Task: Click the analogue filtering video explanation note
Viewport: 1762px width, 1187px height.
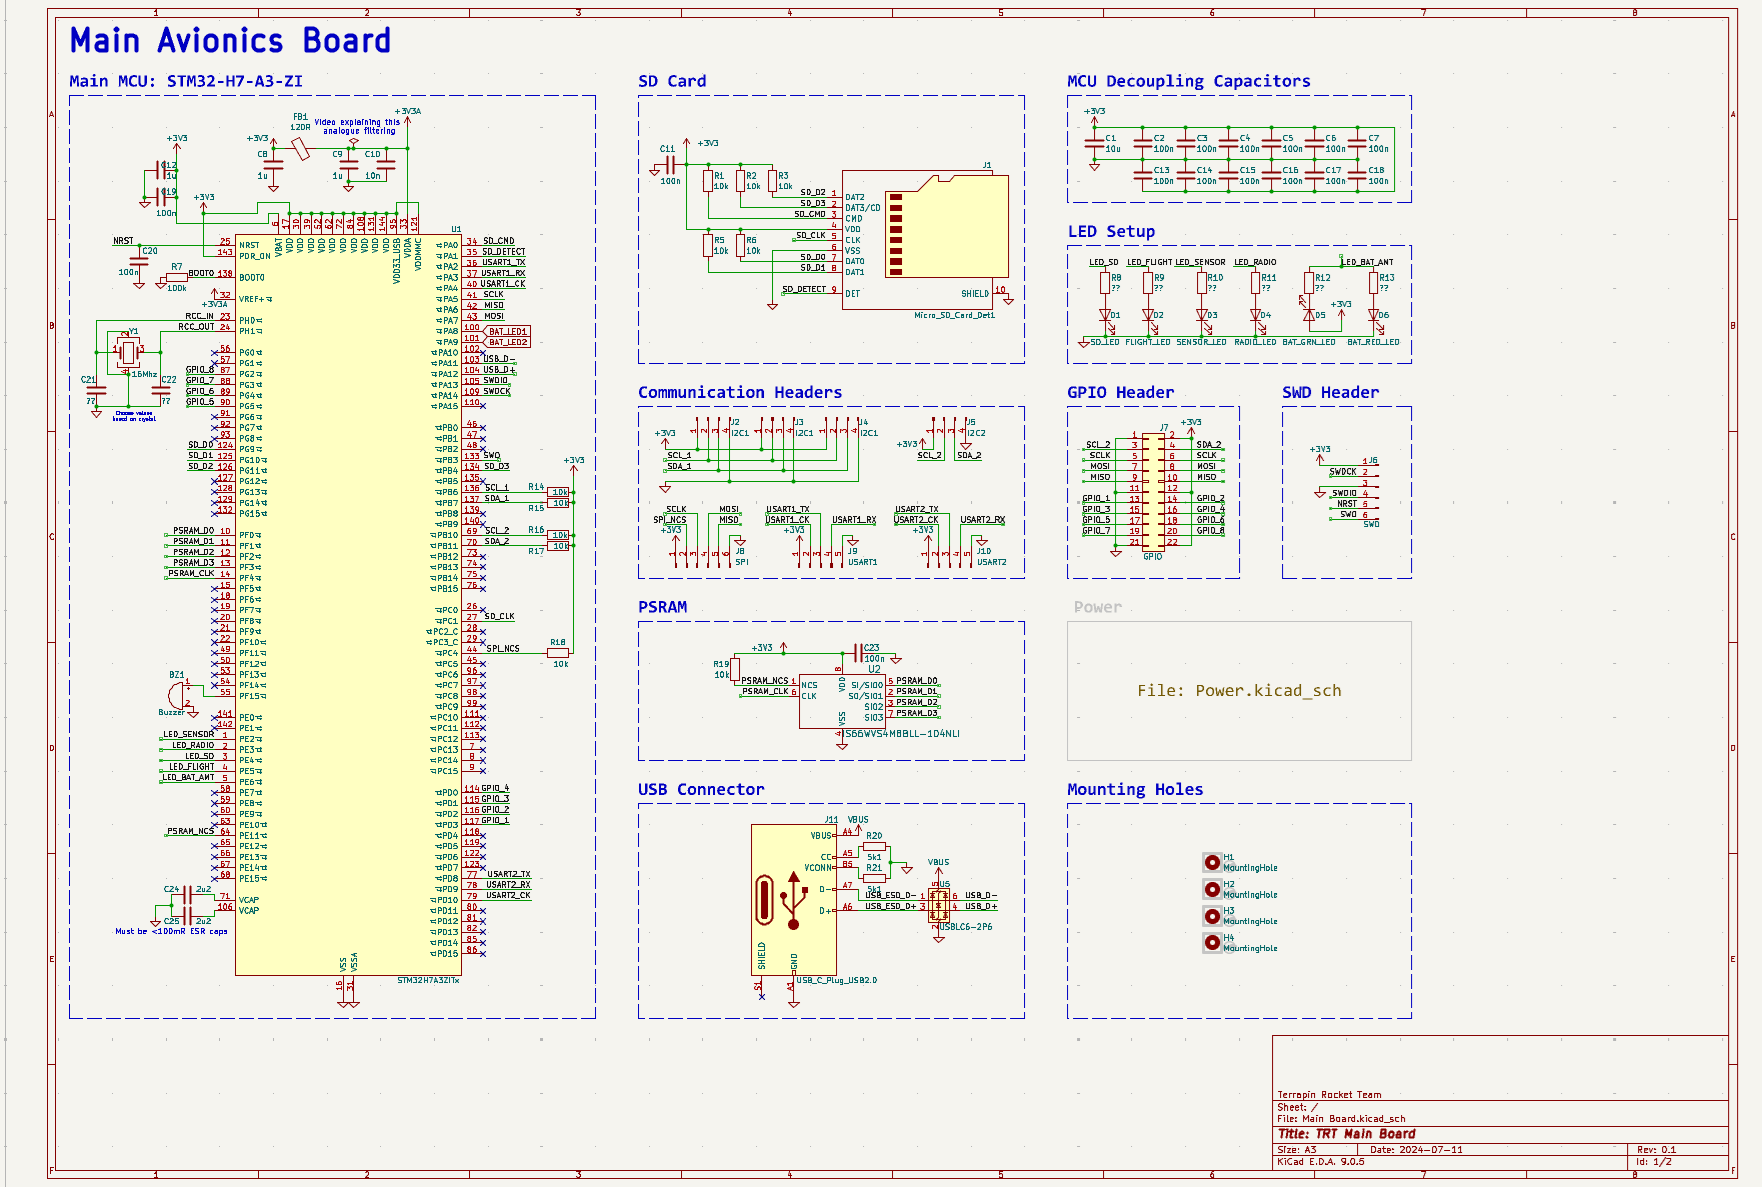Action: pyautogui.click(x=357, y=124)
